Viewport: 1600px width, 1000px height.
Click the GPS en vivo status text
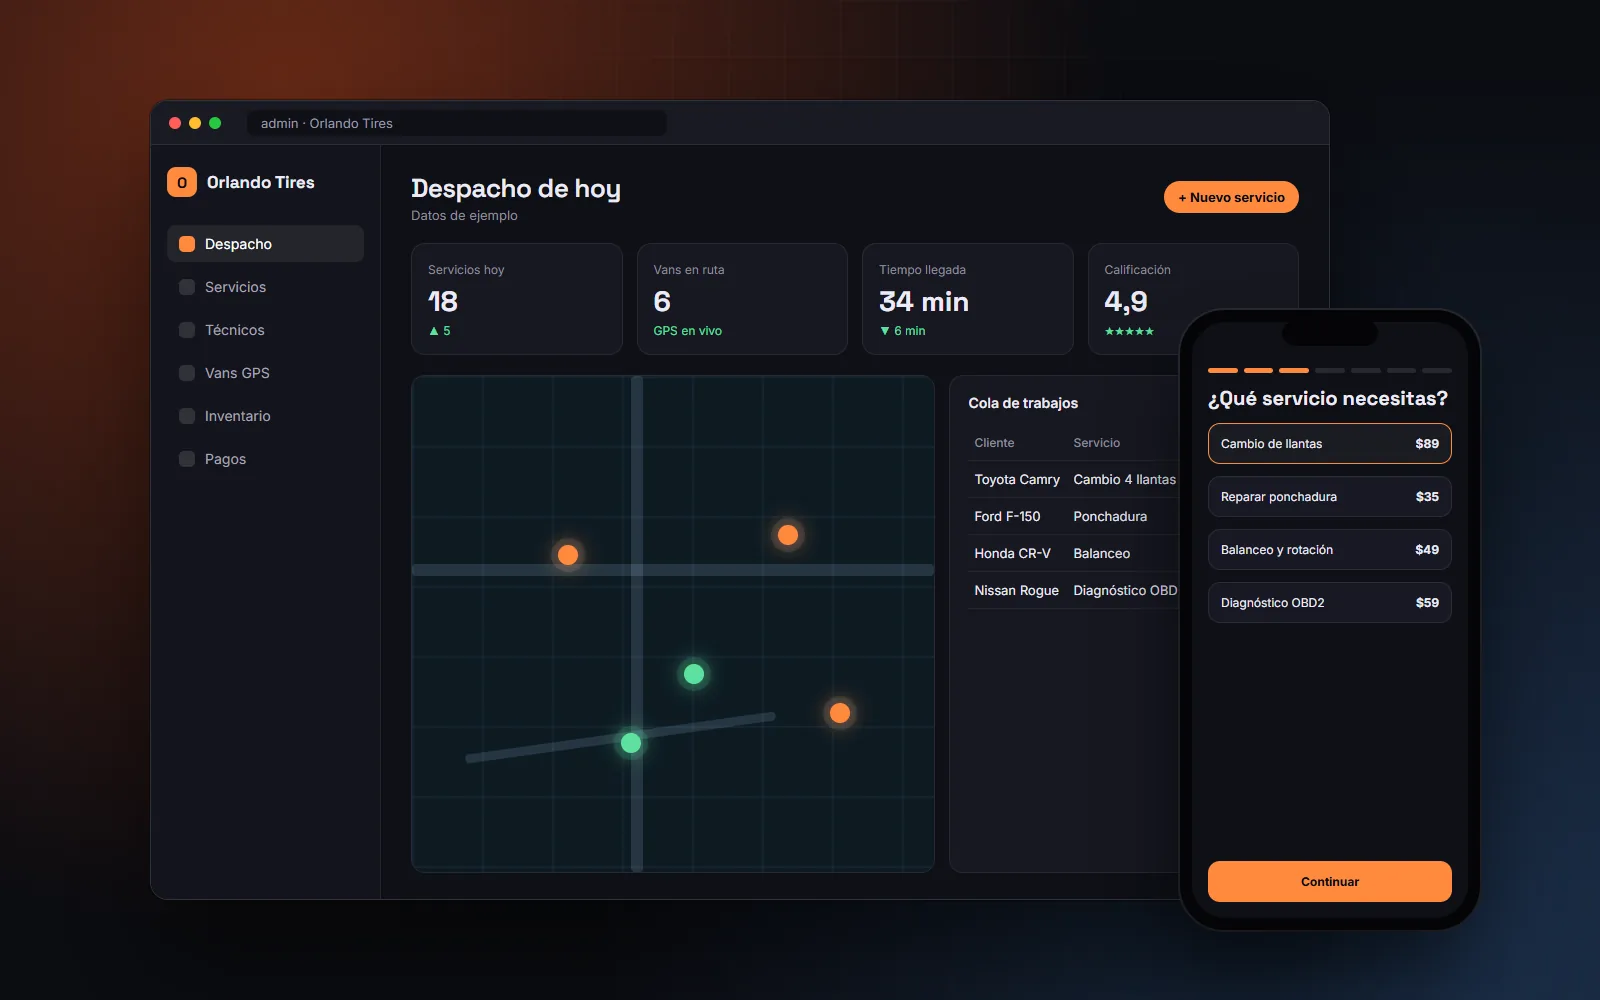[688, 331]
